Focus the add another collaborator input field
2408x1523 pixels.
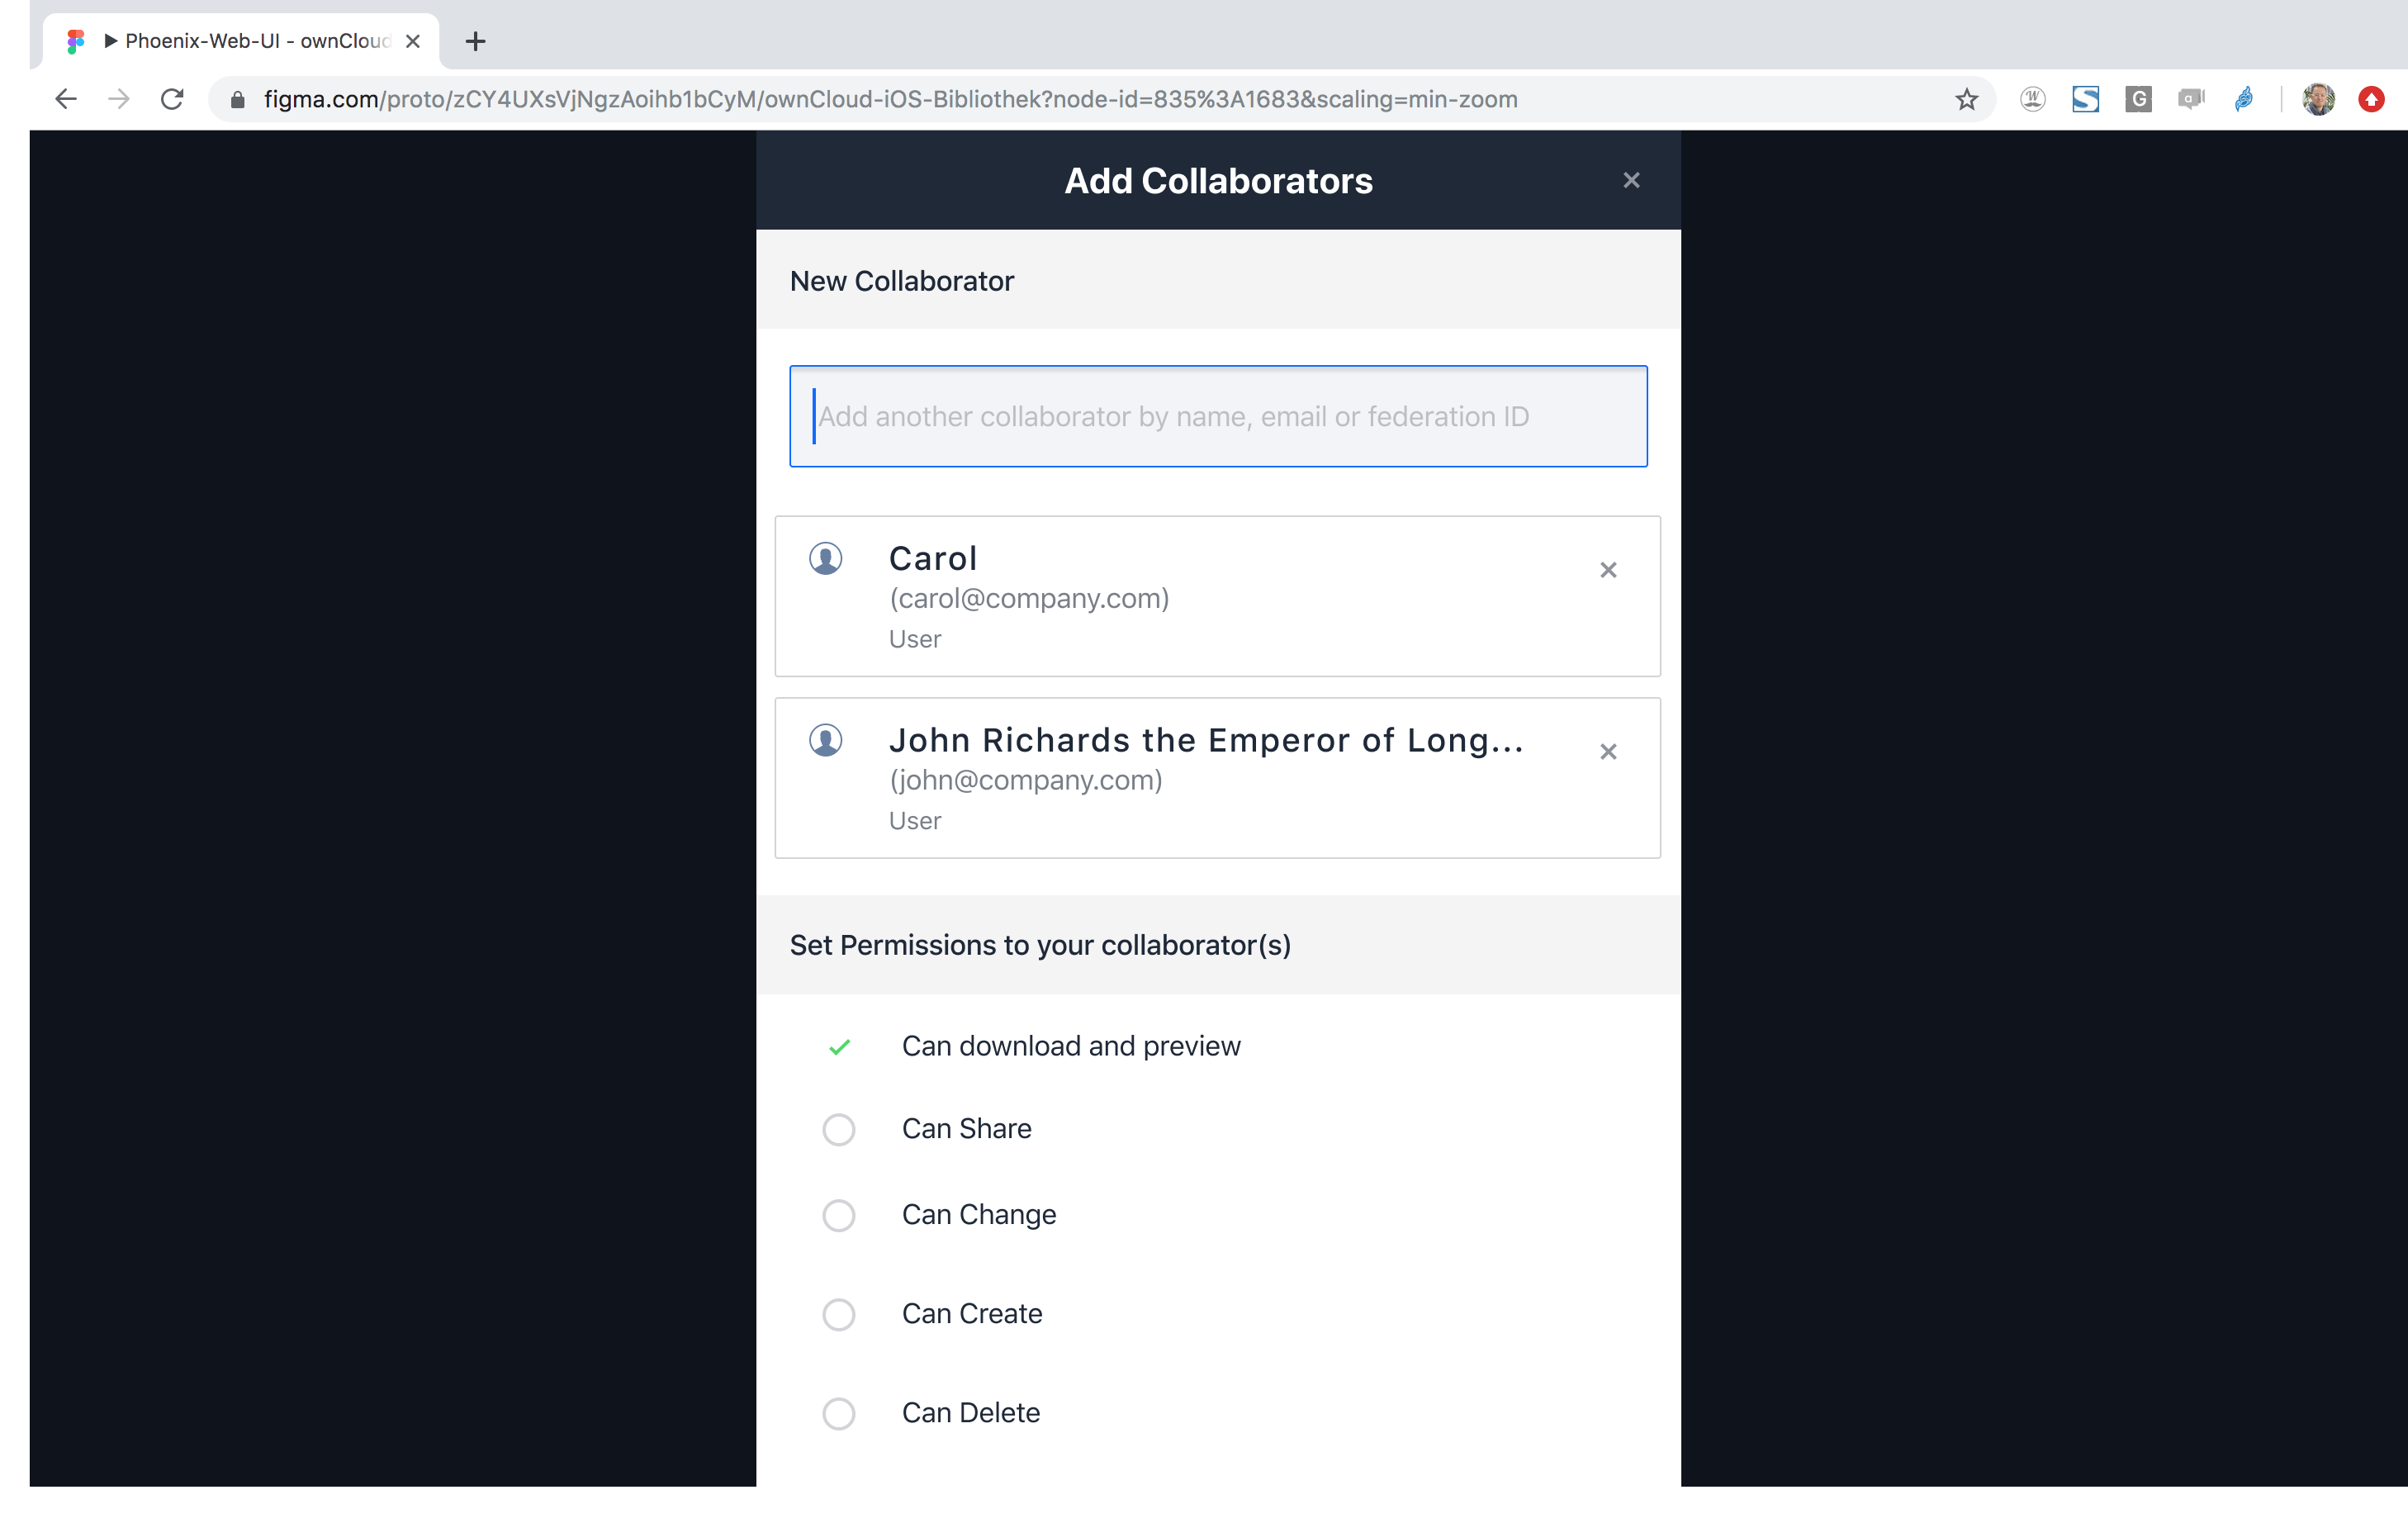(1218, 416)
